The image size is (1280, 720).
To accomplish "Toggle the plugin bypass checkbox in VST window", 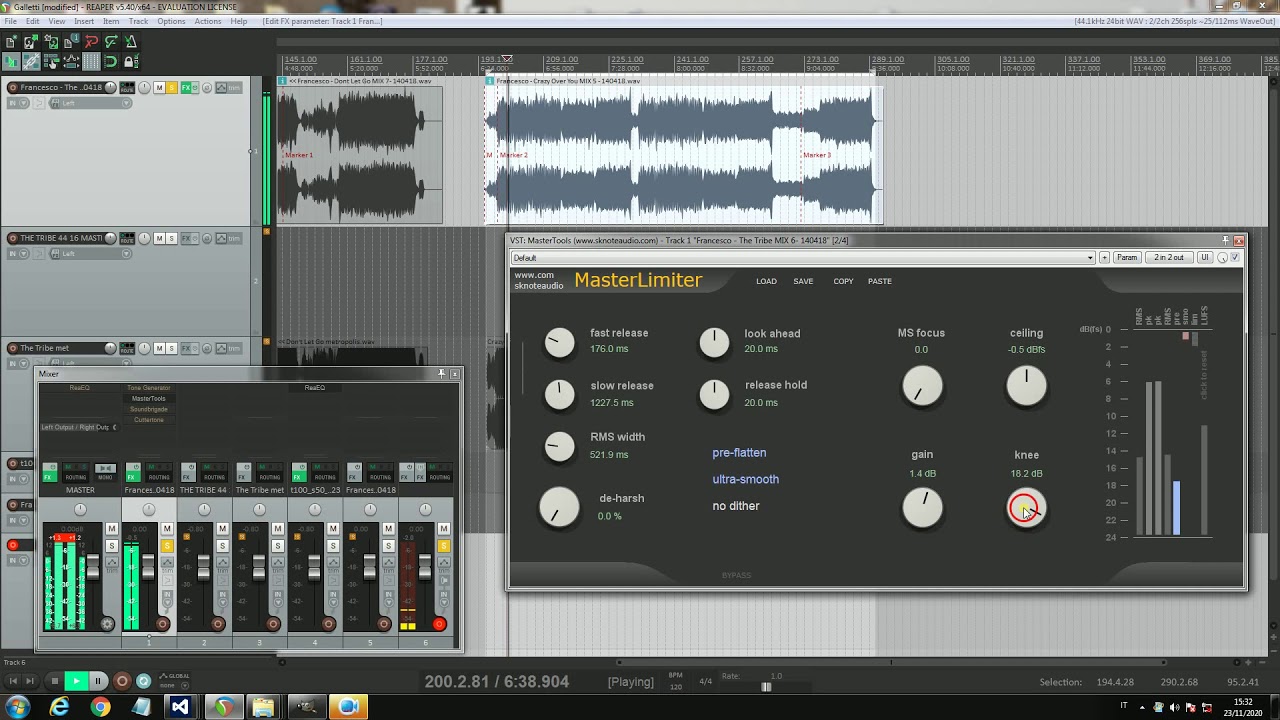I will click(x=1235, y=257).
